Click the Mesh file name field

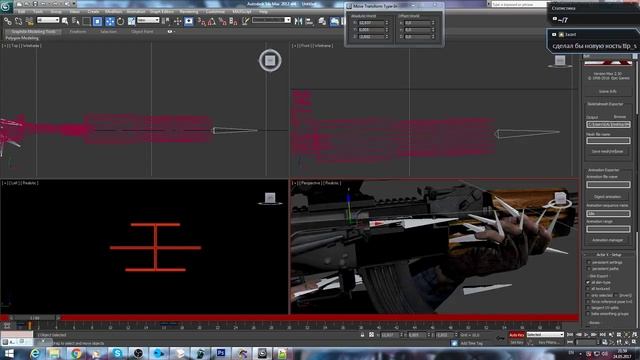coord(608,140)
